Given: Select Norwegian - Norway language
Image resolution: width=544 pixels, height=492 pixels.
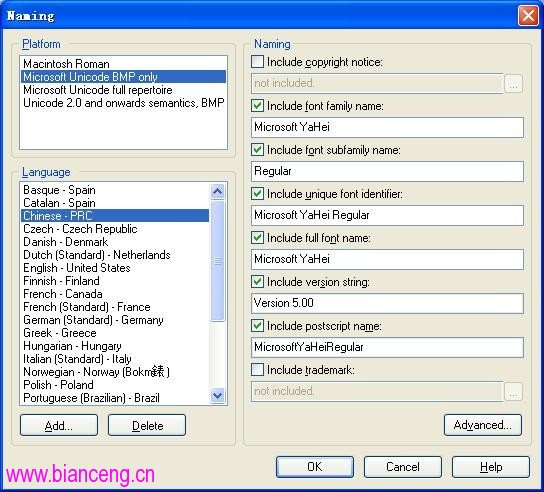Looking at the screenshot, I should [x=115, y=372].
